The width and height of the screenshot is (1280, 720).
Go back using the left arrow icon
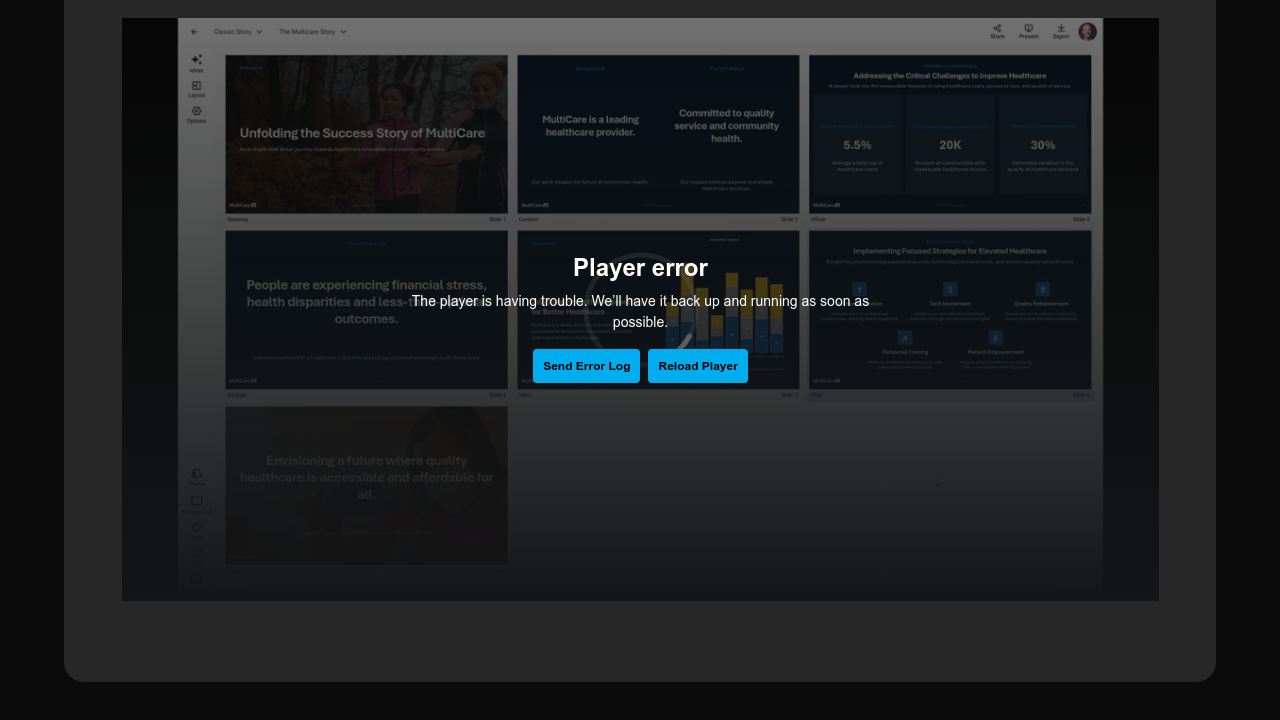[194, 32]
